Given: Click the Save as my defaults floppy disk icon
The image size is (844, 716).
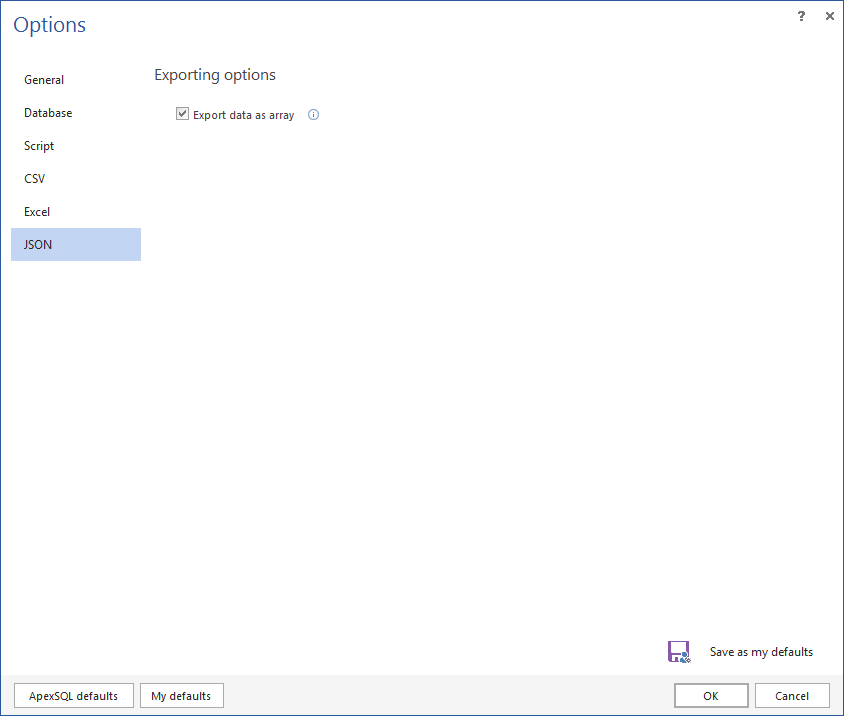Looking at the screenshot, I should 679,651.
